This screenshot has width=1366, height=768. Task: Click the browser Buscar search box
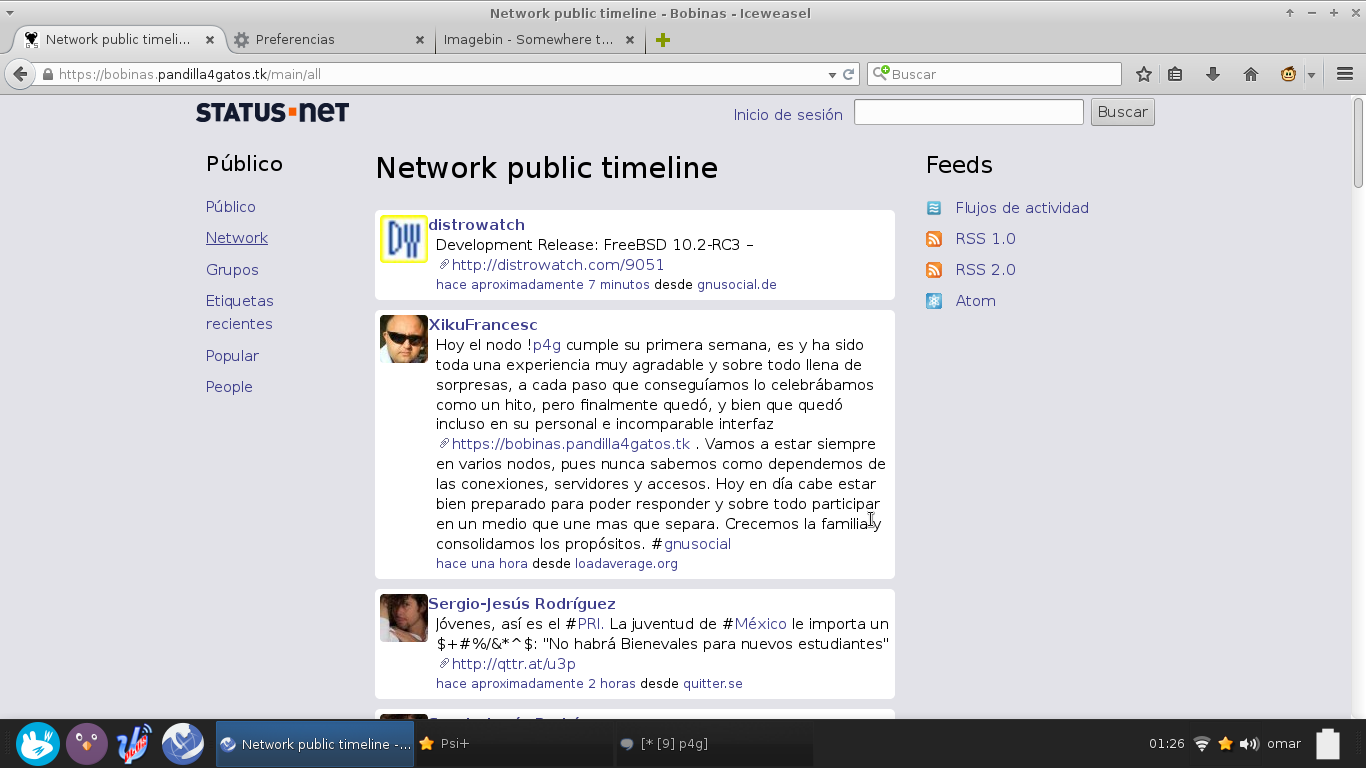(x=995, y=74)
